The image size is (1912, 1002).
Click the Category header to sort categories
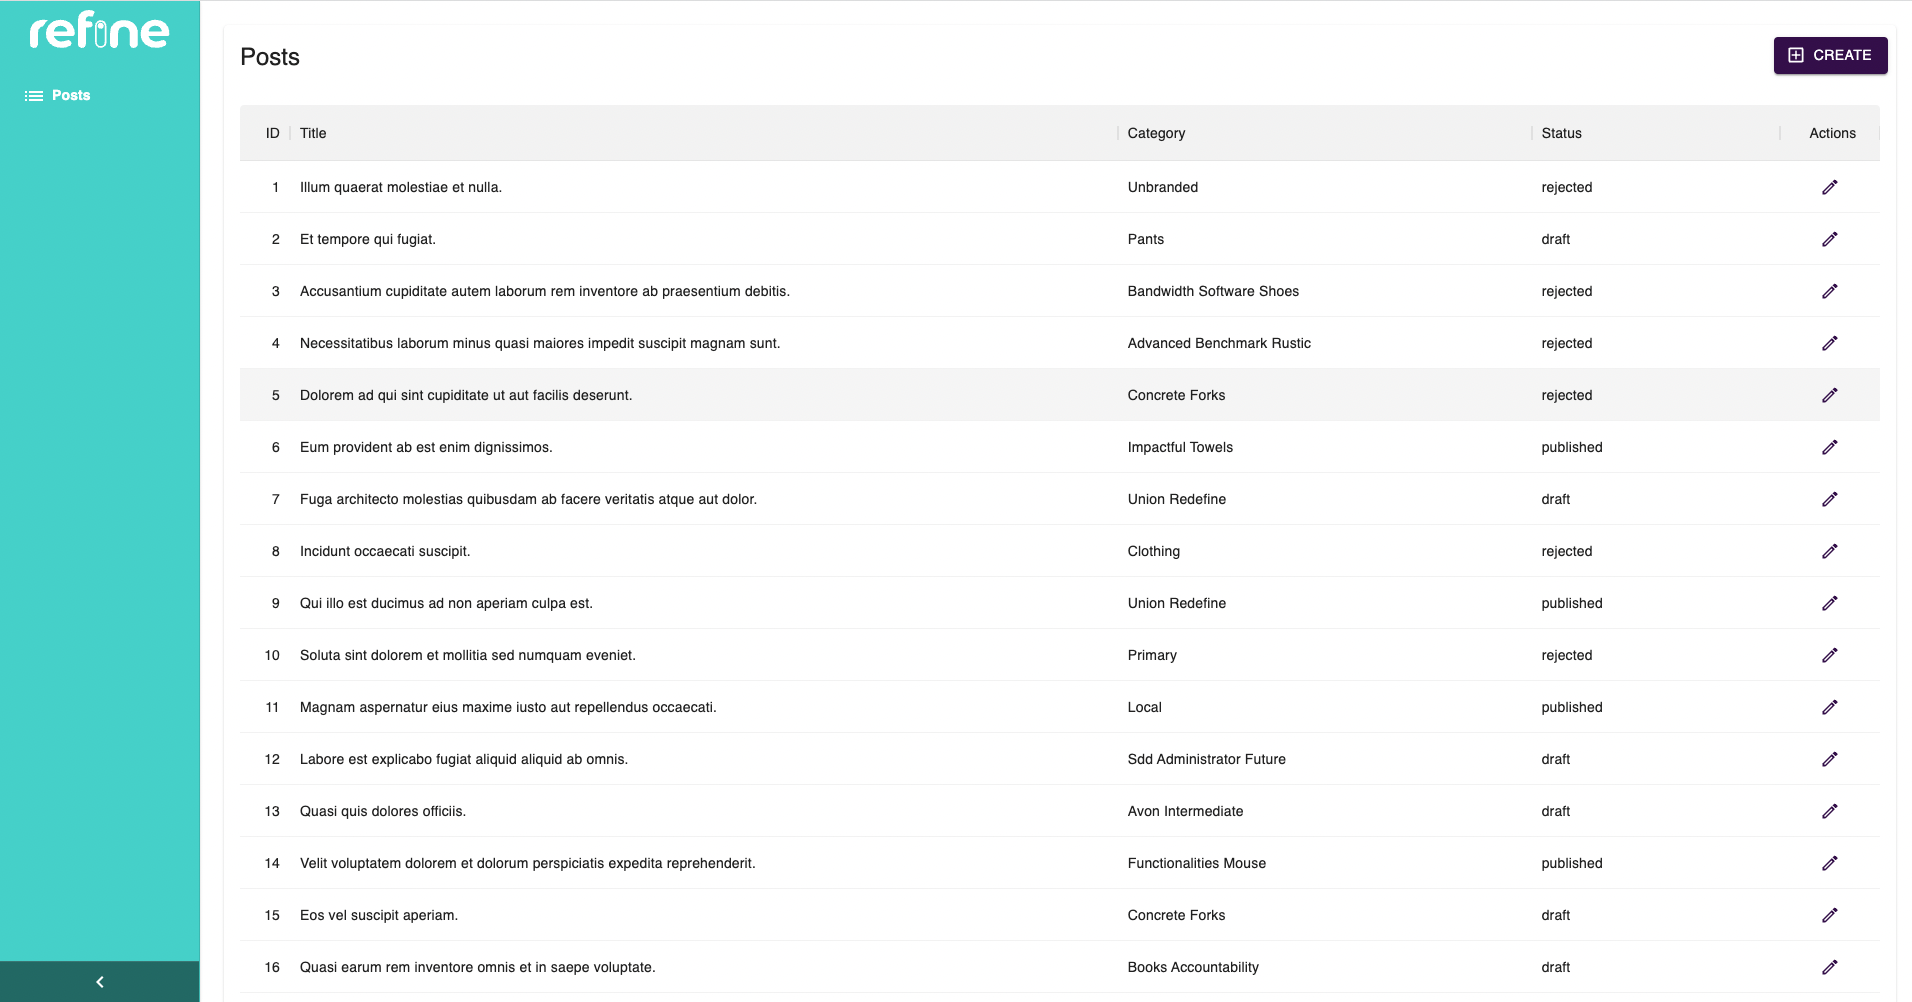(1156, 133)
